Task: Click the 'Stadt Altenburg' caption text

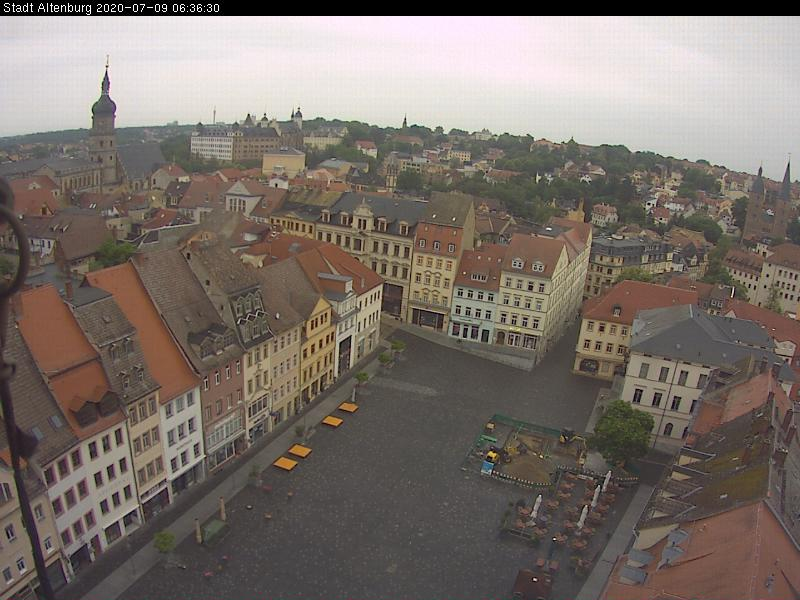Action: tap(48, 8)
